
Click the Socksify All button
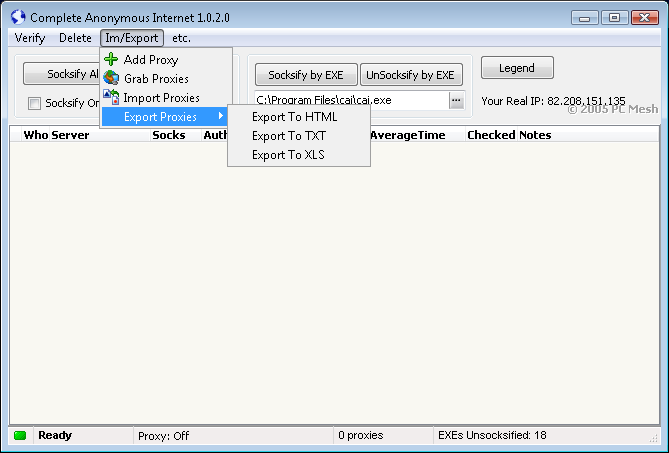click(62, 74)
